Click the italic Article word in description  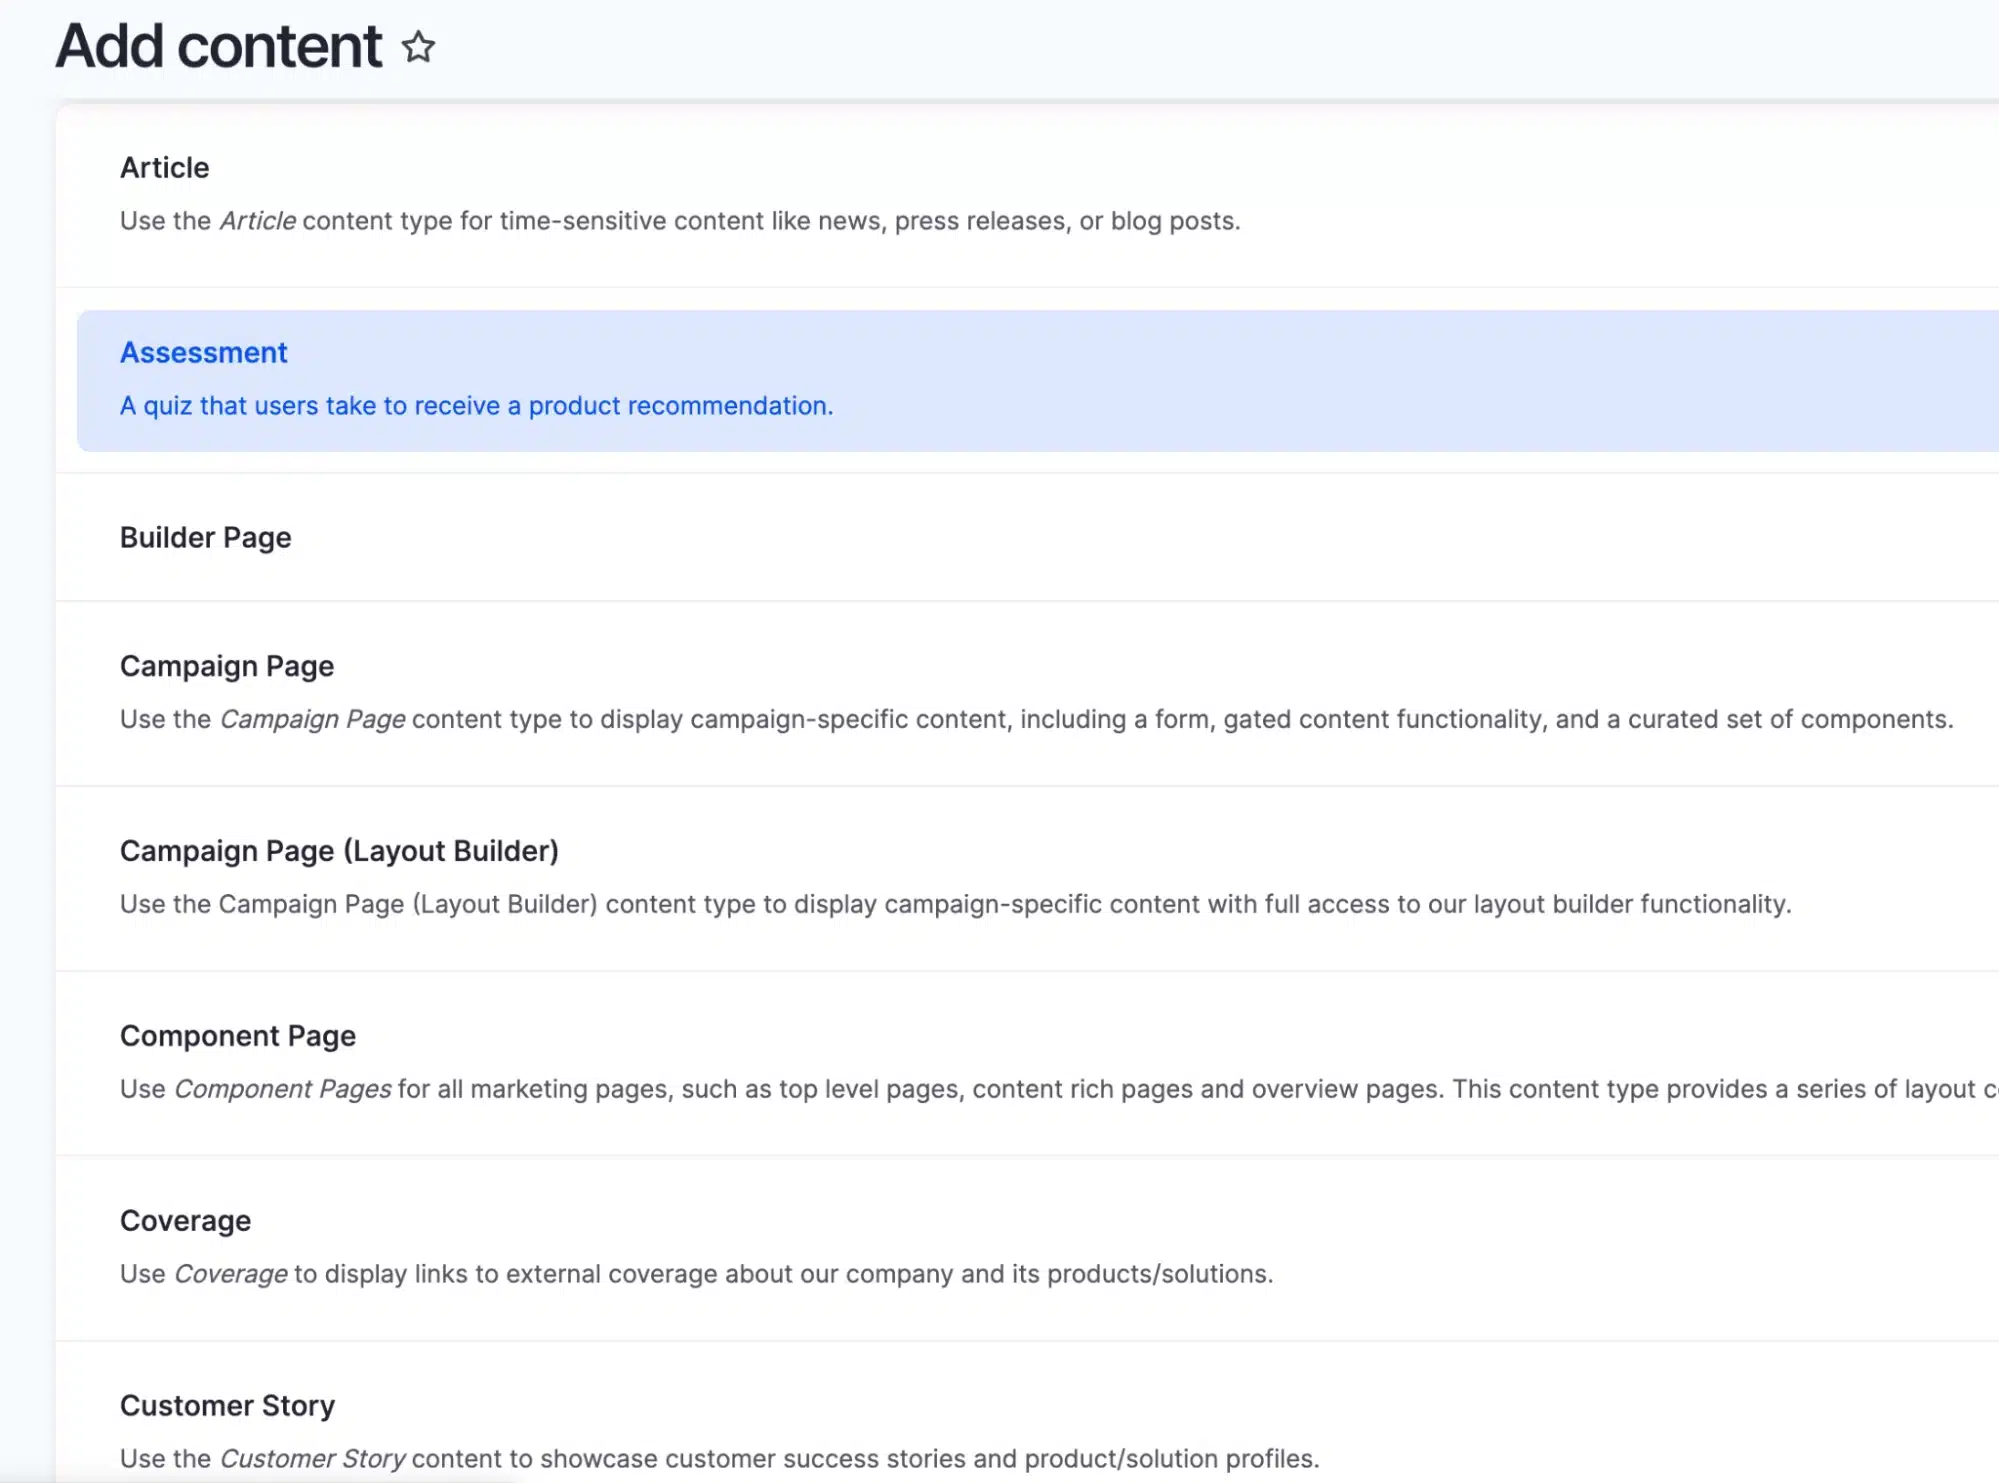tap(257, 221)
